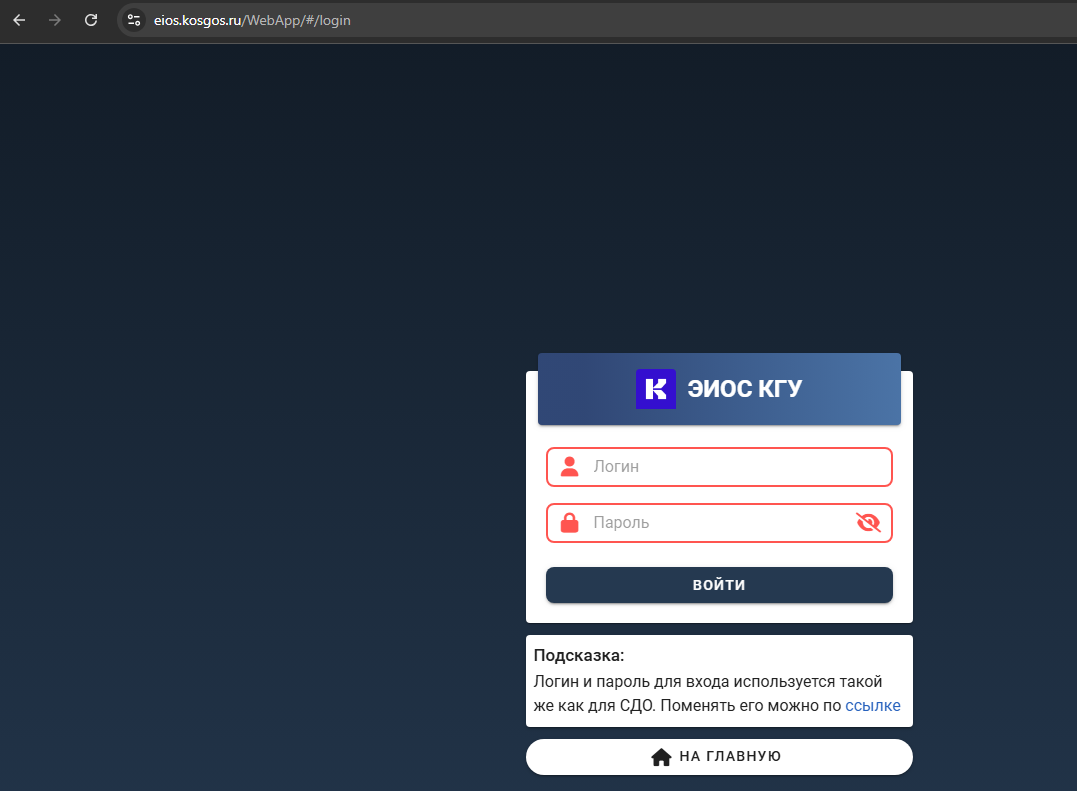
Task: Click the НА ГЛАВНУЮ button text
Action: [730, 757]
